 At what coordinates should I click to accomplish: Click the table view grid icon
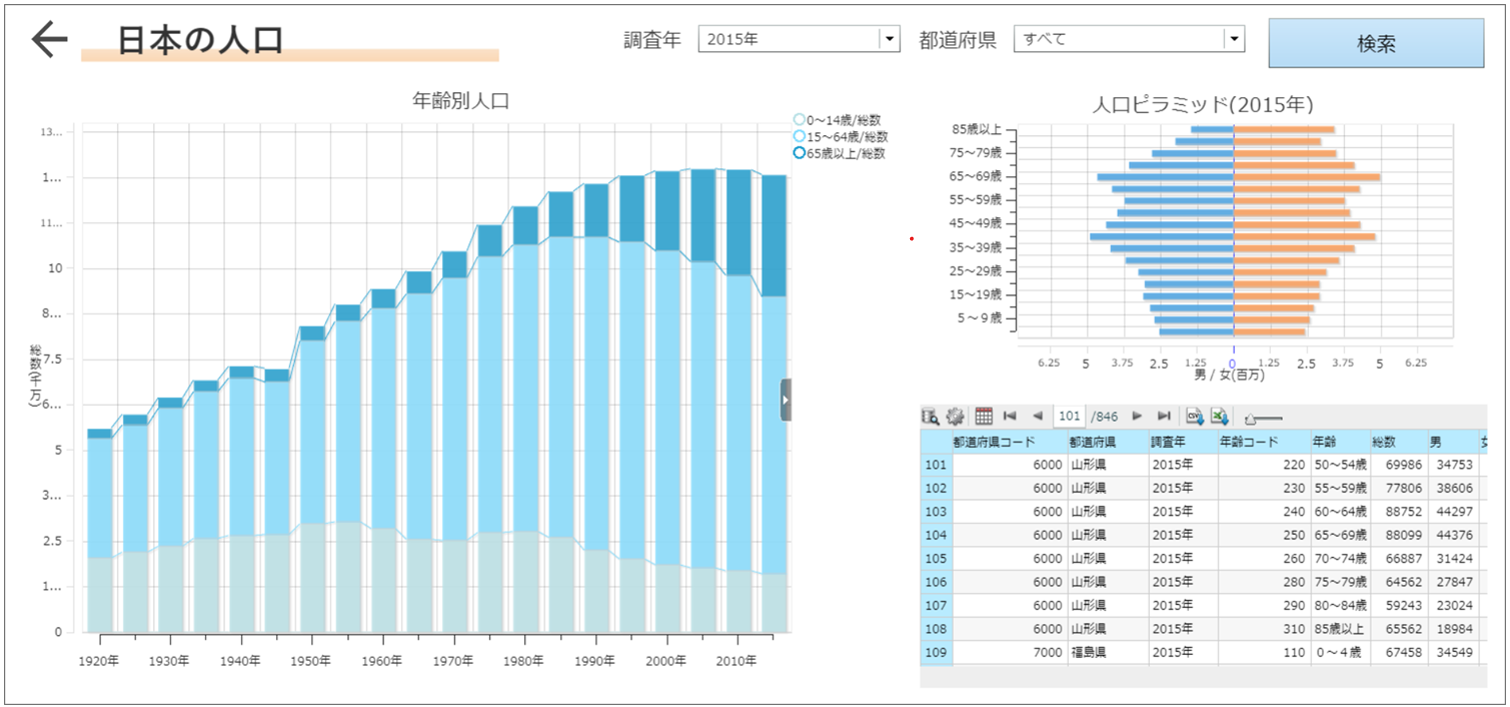[984, 416]
